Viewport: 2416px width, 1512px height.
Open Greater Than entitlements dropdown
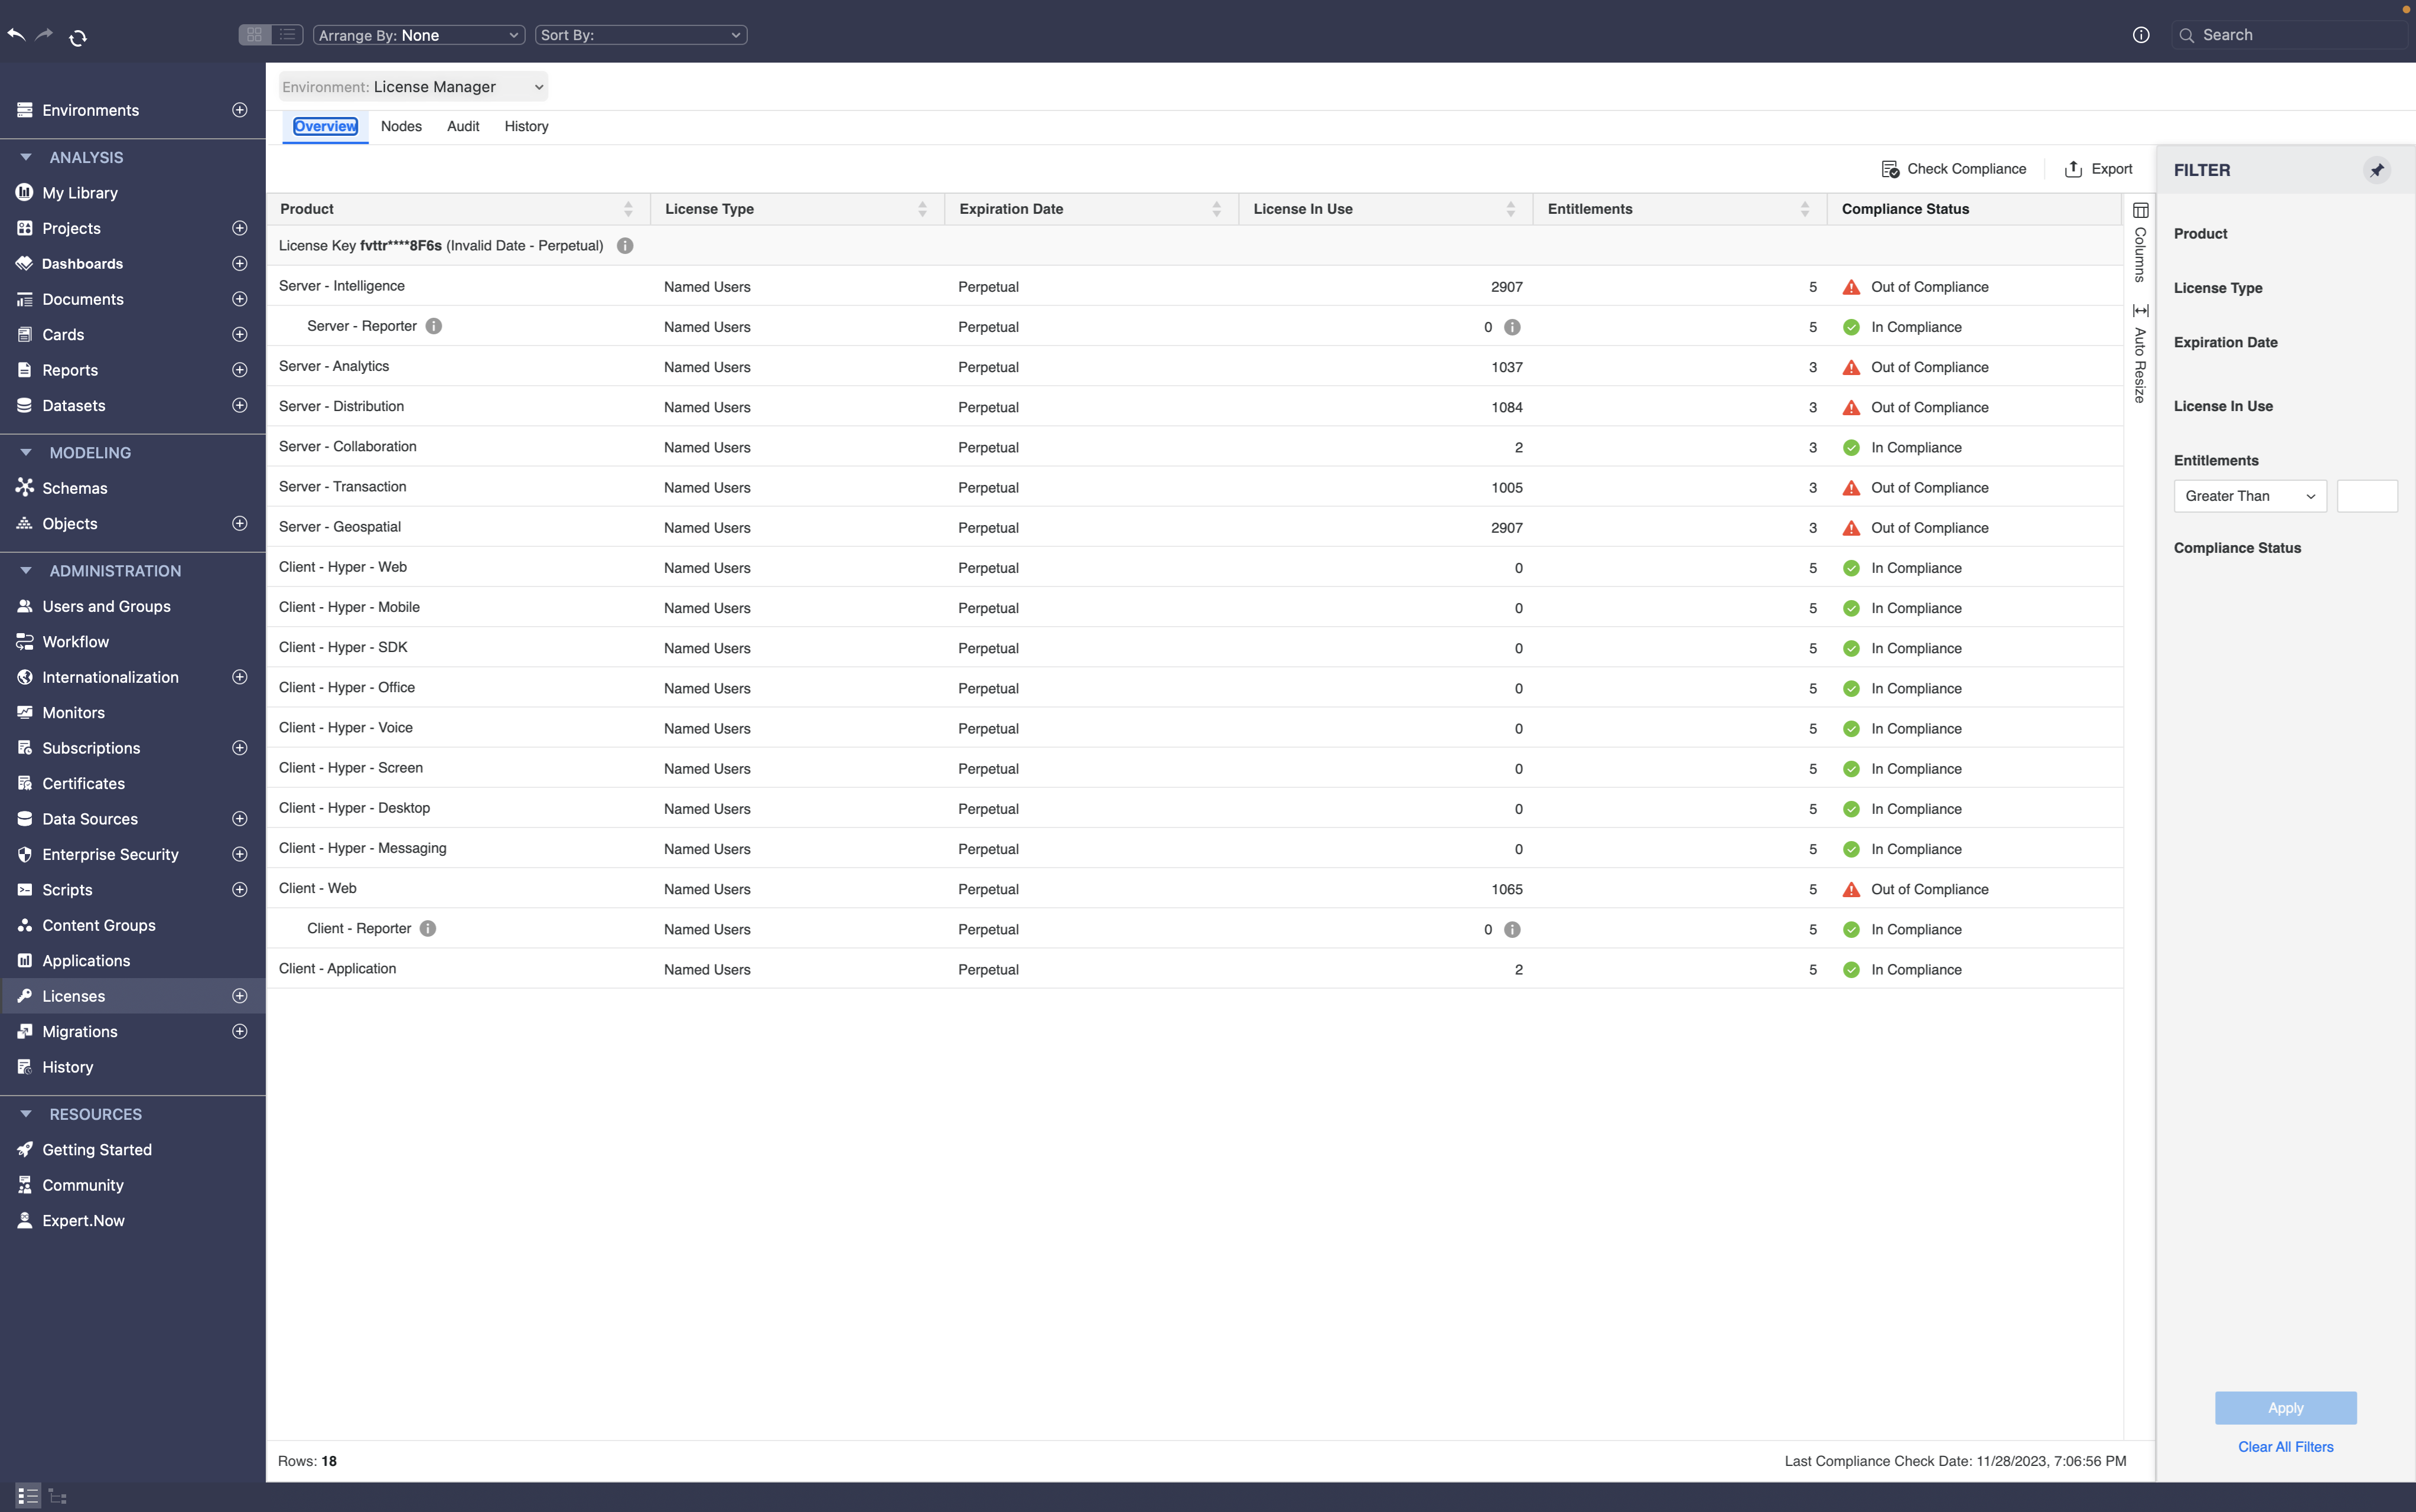pyautogui.click(x=2249, y=496)
